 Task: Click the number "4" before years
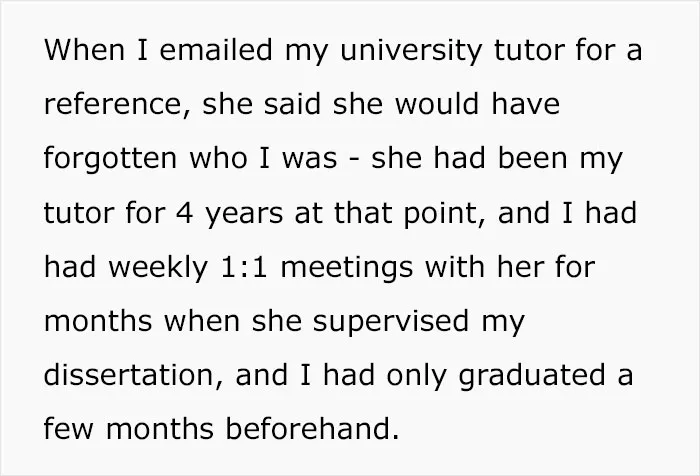(x=185, y=213)
